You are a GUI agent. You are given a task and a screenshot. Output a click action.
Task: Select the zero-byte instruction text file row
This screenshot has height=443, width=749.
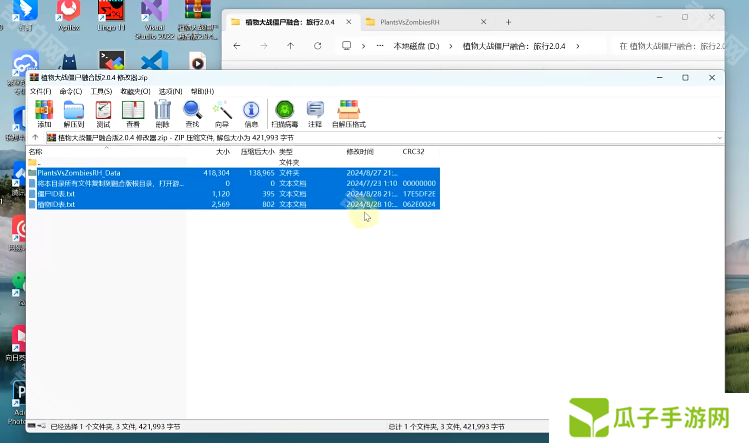[234, 184]
